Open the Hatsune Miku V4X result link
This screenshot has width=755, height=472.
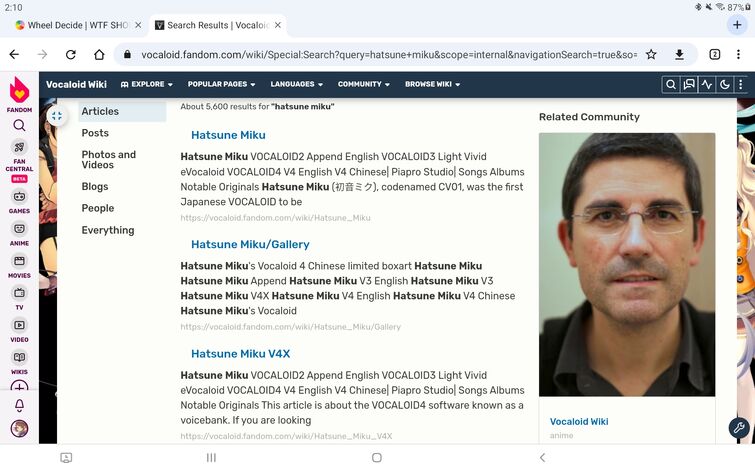coord(240,354)
